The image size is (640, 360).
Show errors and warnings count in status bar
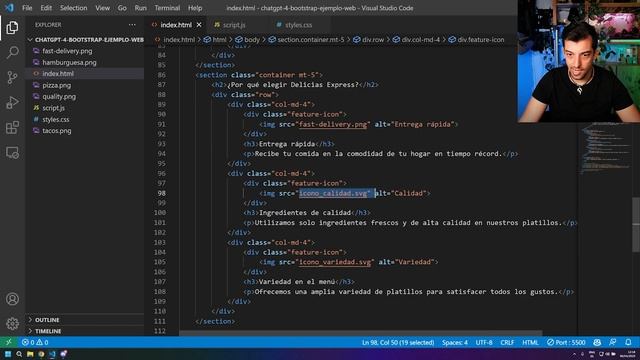35,342
